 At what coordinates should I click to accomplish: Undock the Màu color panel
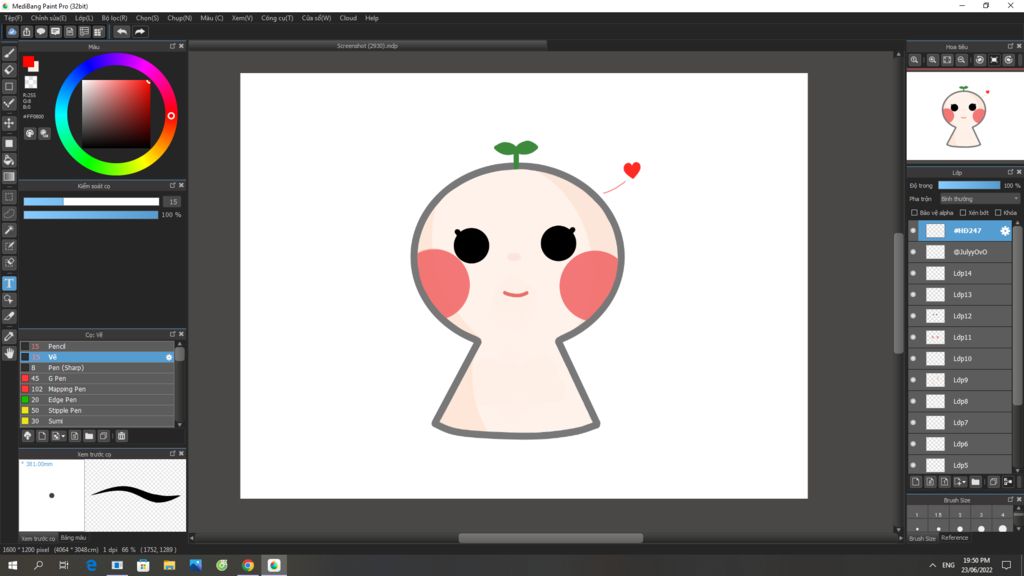tap(172, 46)
